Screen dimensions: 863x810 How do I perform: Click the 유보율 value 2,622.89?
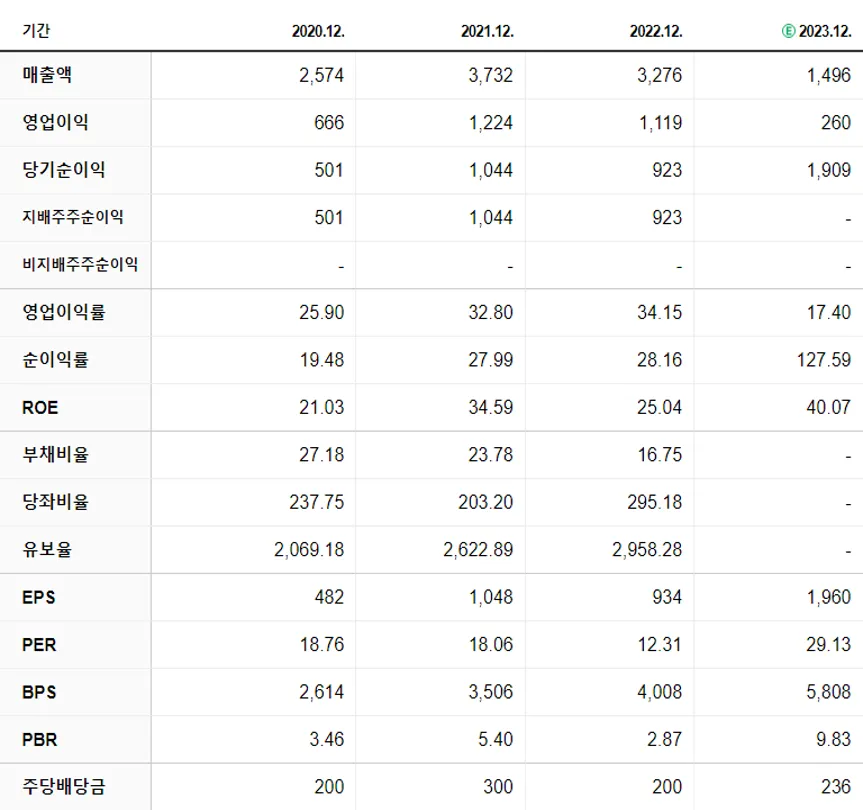point(478,550)
